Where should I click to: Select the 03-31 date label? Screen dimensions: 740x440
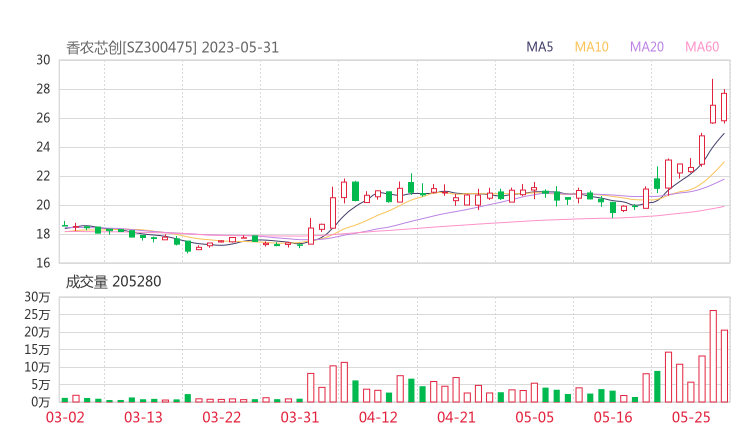pos(300,417)
